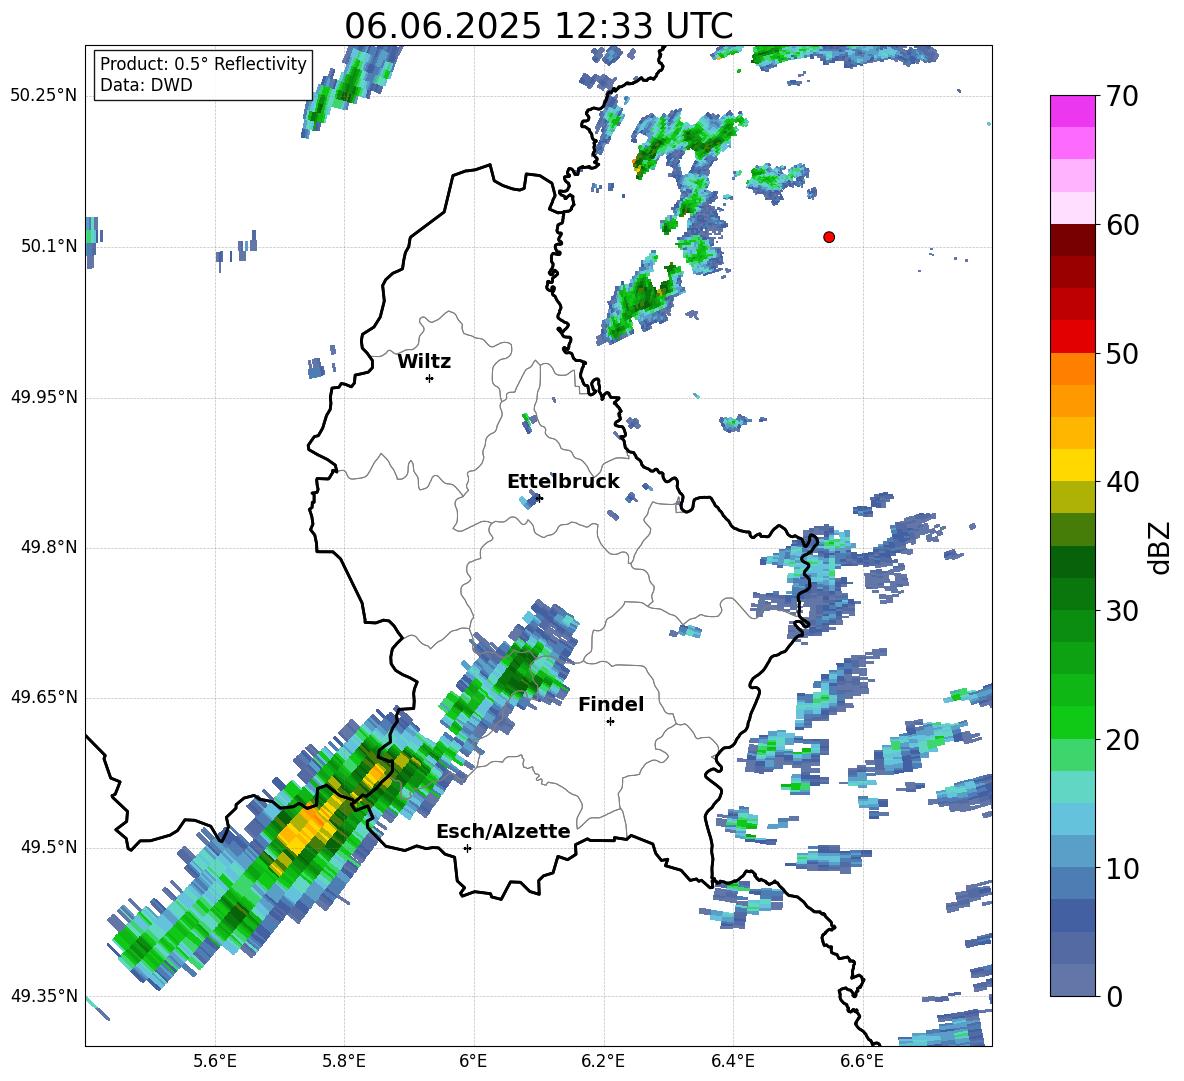The image size is (1184, 1081).
Task: Click the red radar site dot
Action: click(829, 237)
